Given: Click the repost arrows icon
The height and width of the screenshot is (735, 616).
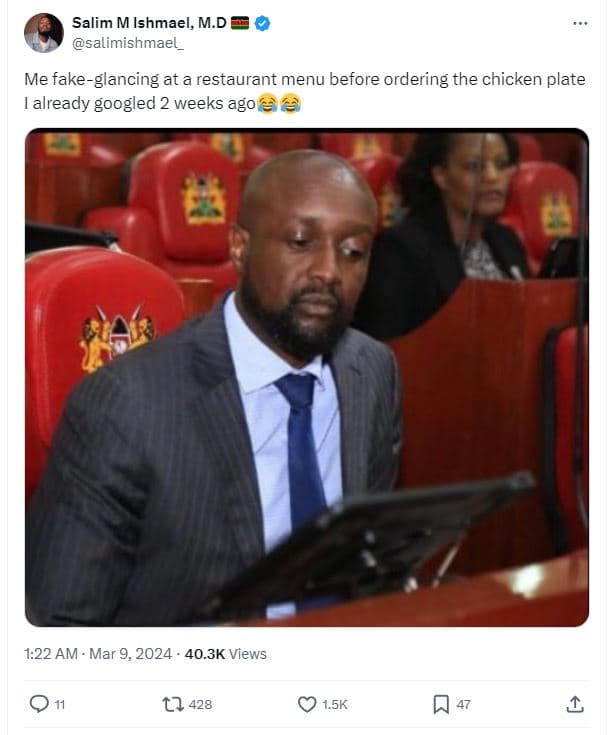Looking at the screenshot, I should (x=173, y=704).
